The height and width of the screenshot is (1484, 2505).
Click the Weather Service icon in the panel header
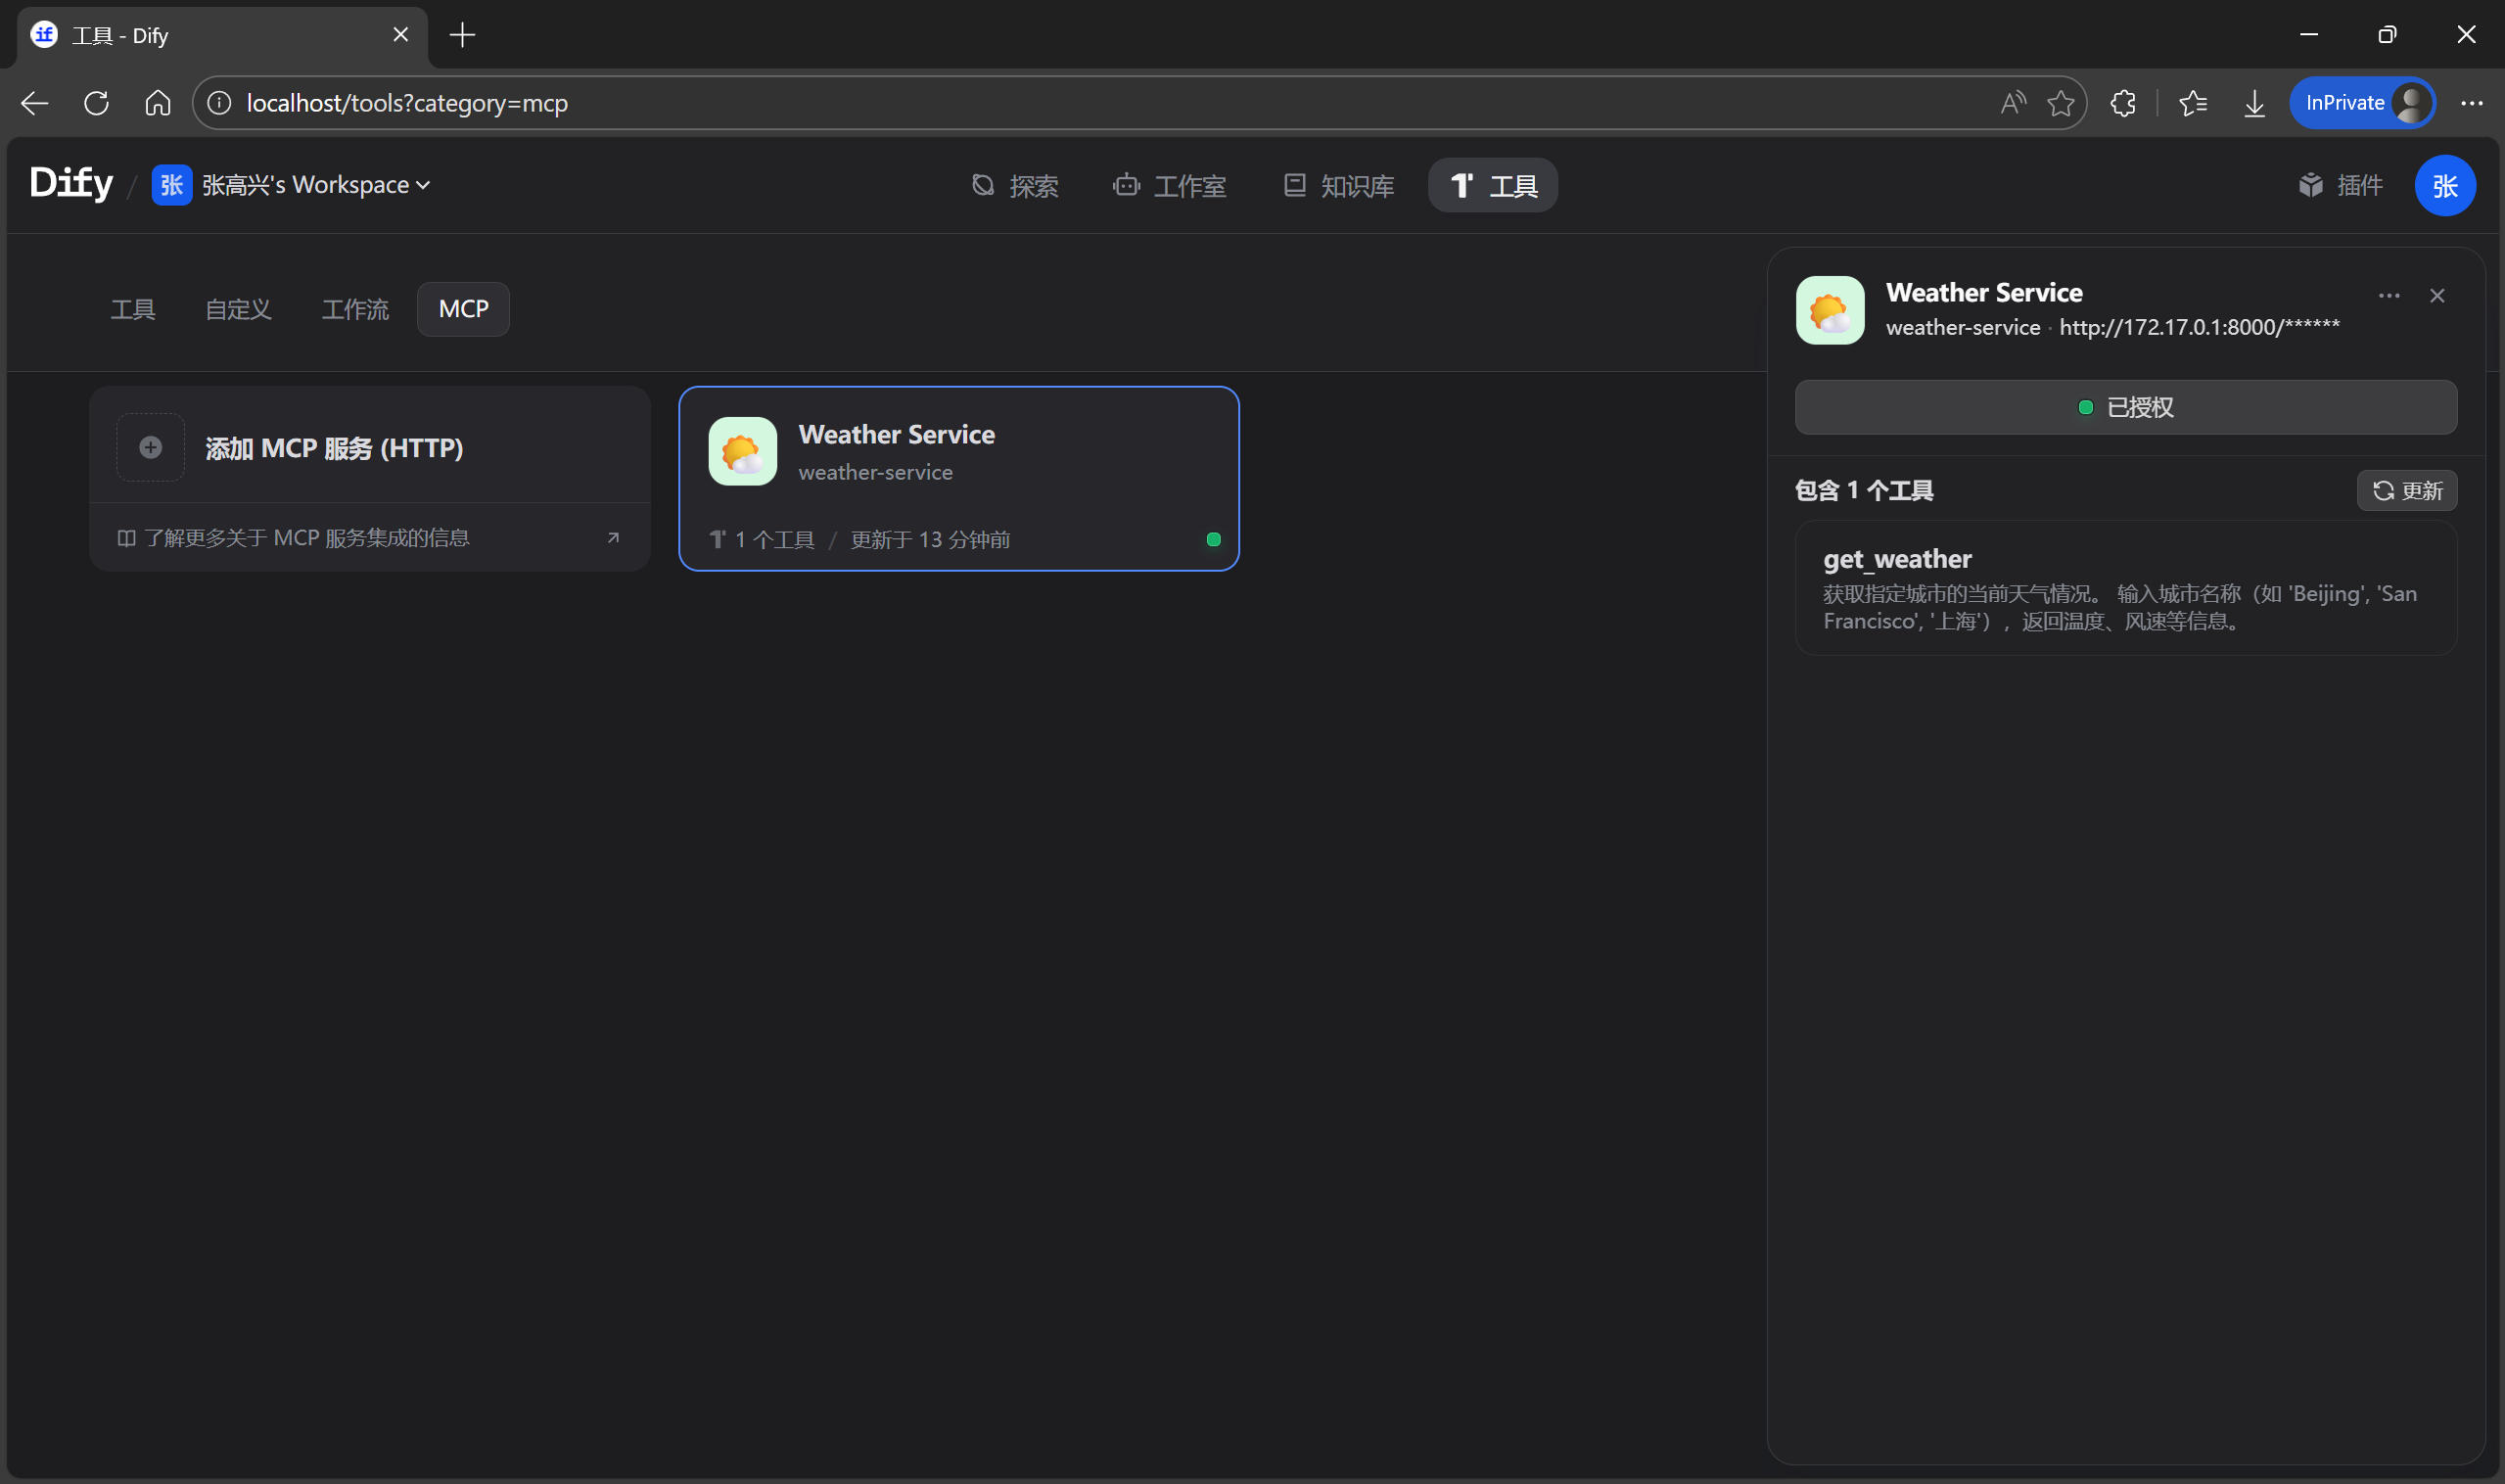pyautogui.click(x=1829, y=310)
